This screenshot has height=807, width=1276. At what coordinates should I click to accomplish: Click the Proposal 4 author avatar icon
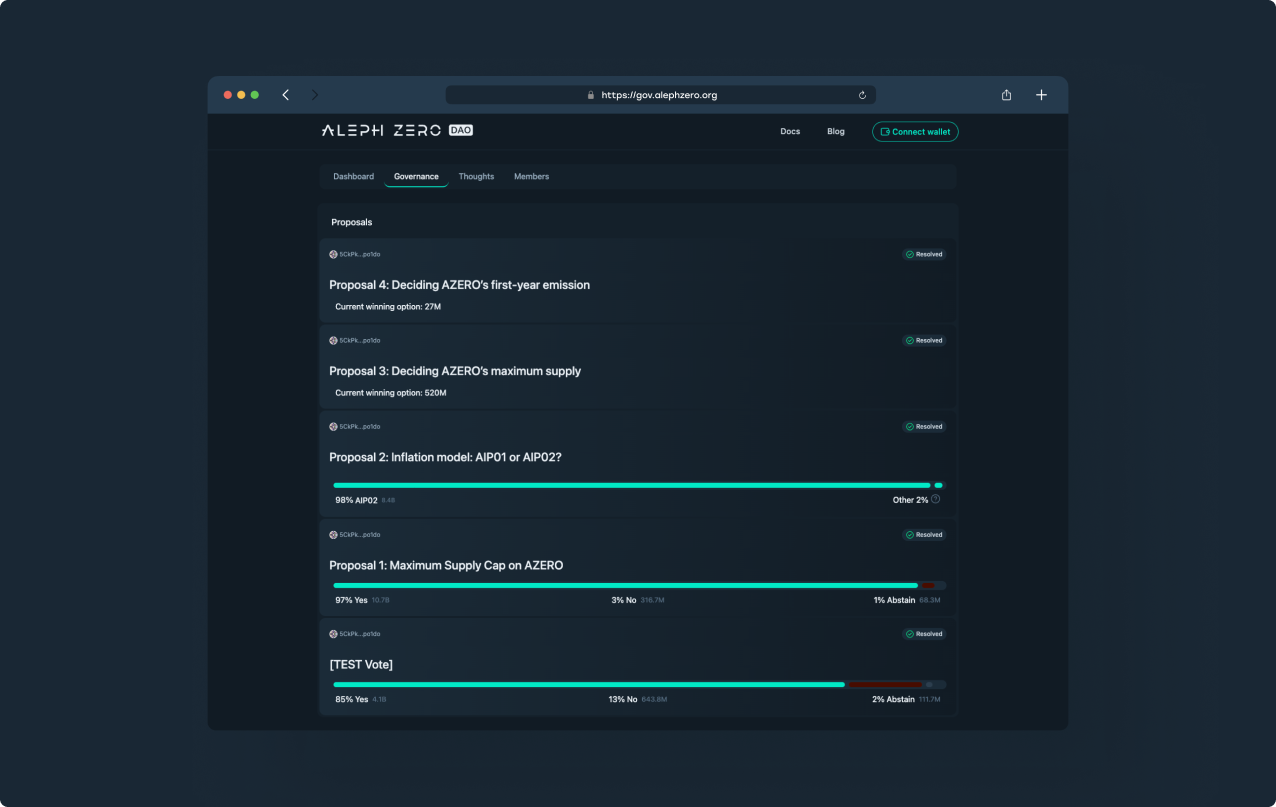(x=333, y=254)
